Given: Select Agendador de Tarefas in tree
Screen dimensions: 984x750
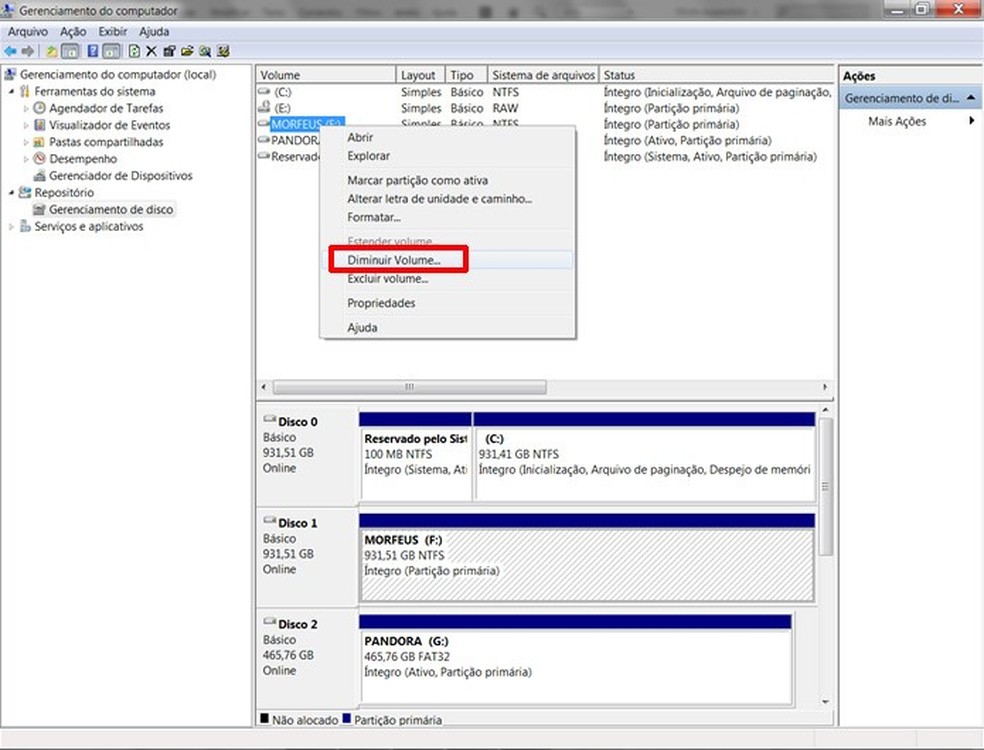Looking at the screenshot, I should point(106,109).
